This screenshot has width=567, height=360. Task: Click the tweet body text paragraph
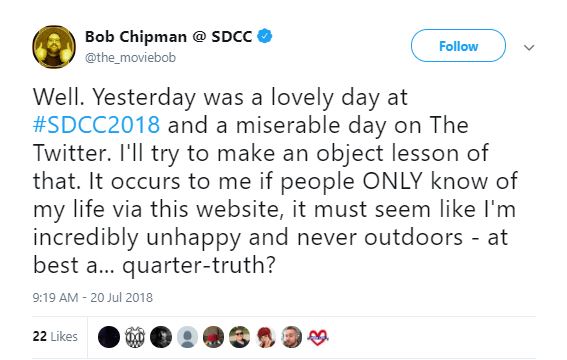tap(275, 181)
